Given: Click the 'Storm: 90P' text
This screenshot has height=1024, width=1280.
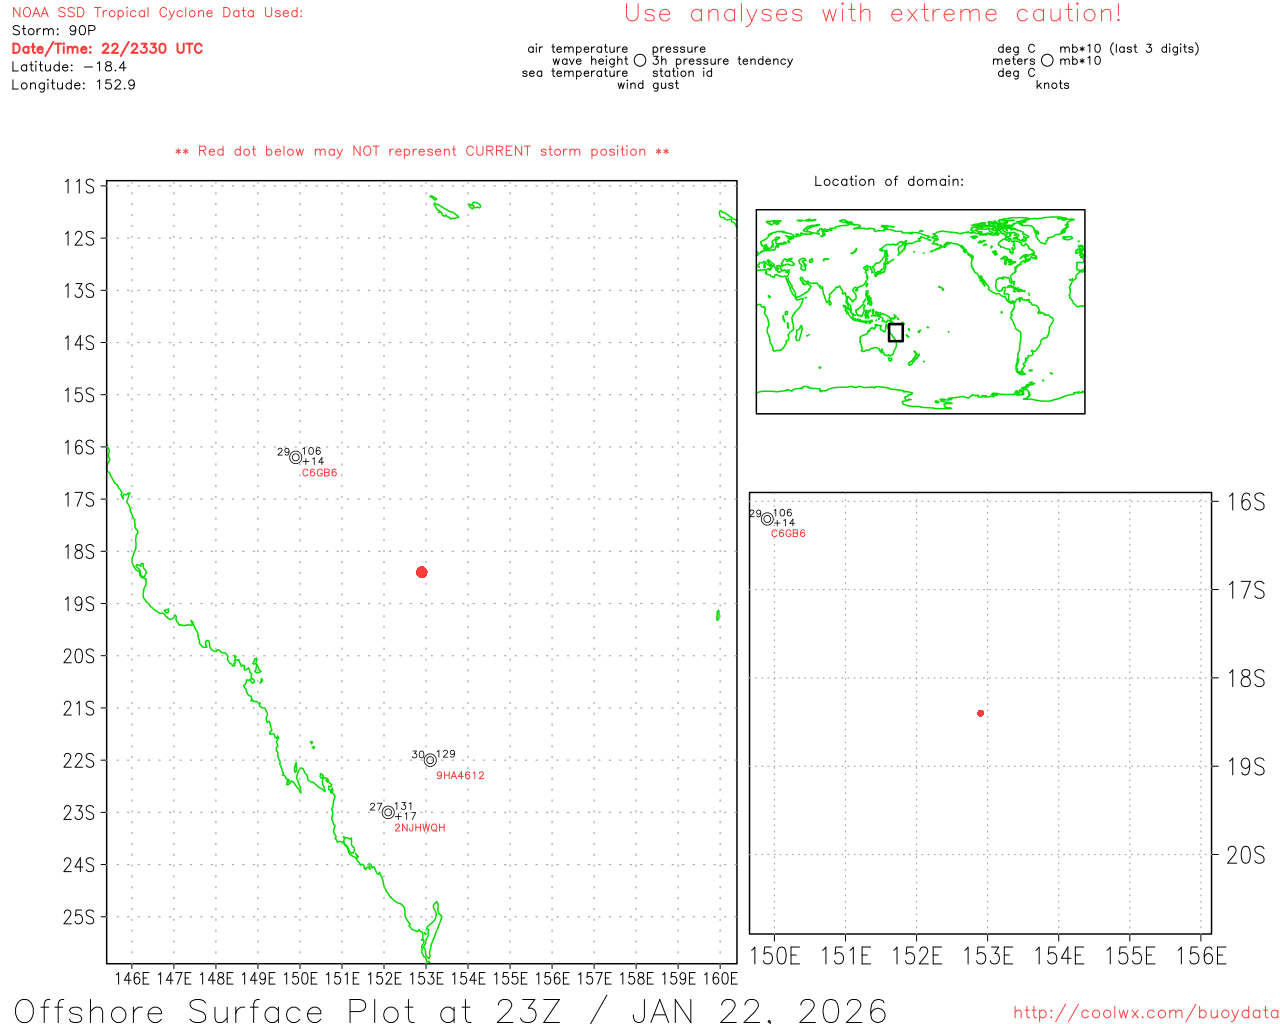Looking at the screenshot, I should [54, 31].
